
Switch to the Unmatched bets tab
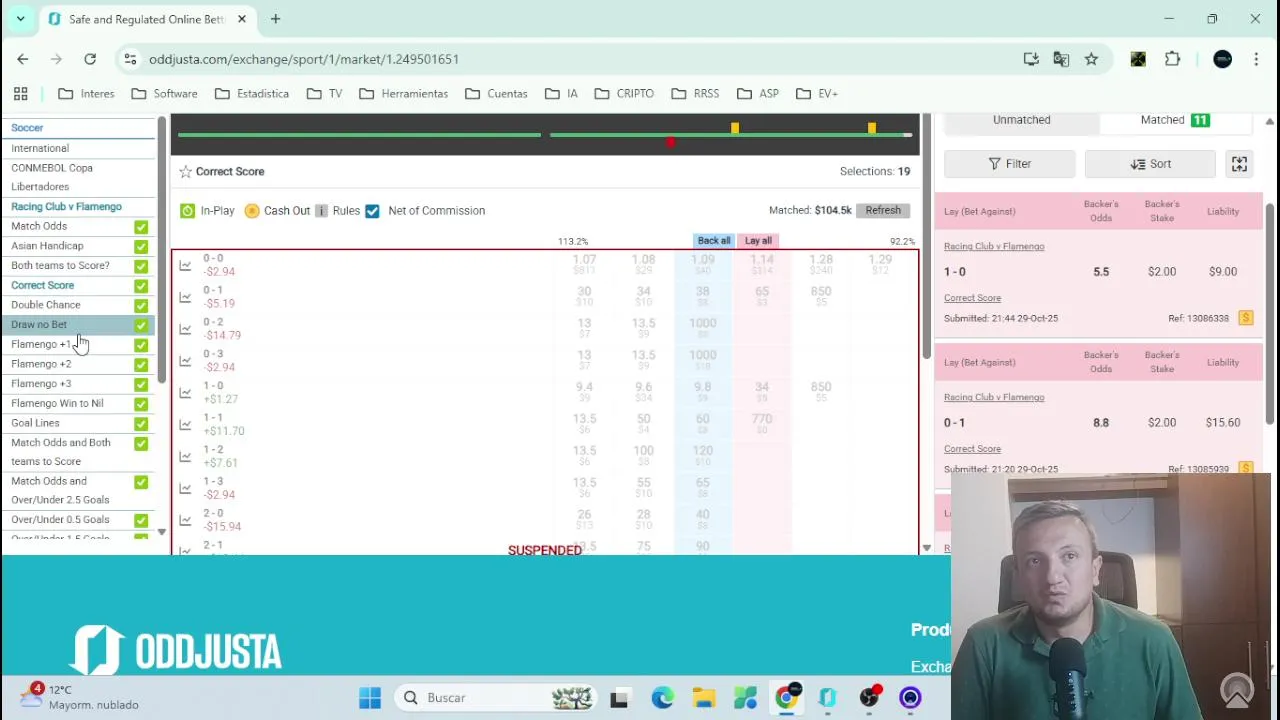point(1021,120)
